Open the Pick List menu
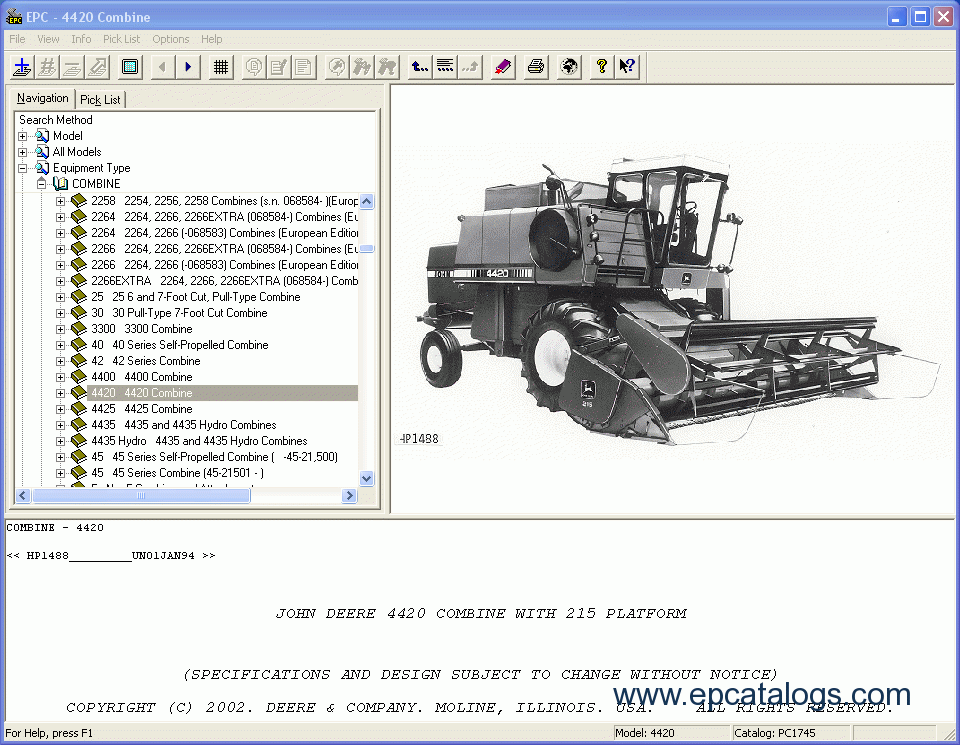The height and width of the screenshot is (745, 960). click(x=121, y=39)
